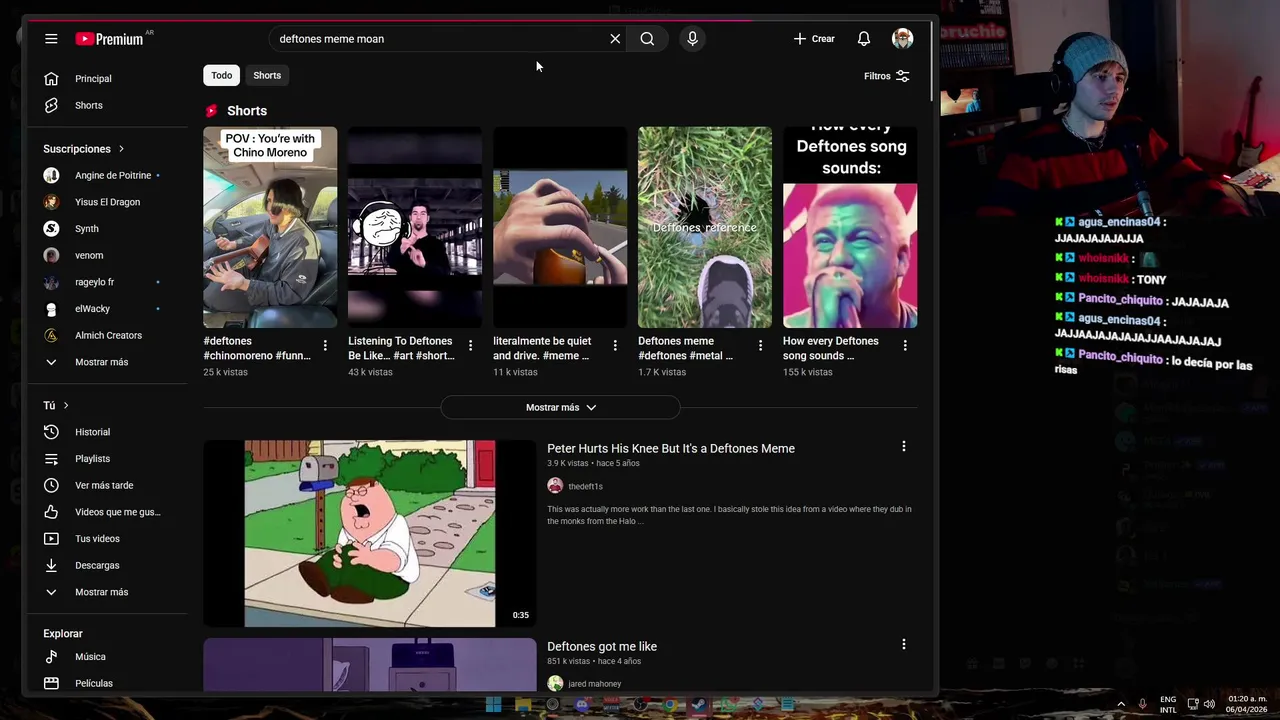
Task: Open the jared mahoney channel link
Action: [594, 684]
